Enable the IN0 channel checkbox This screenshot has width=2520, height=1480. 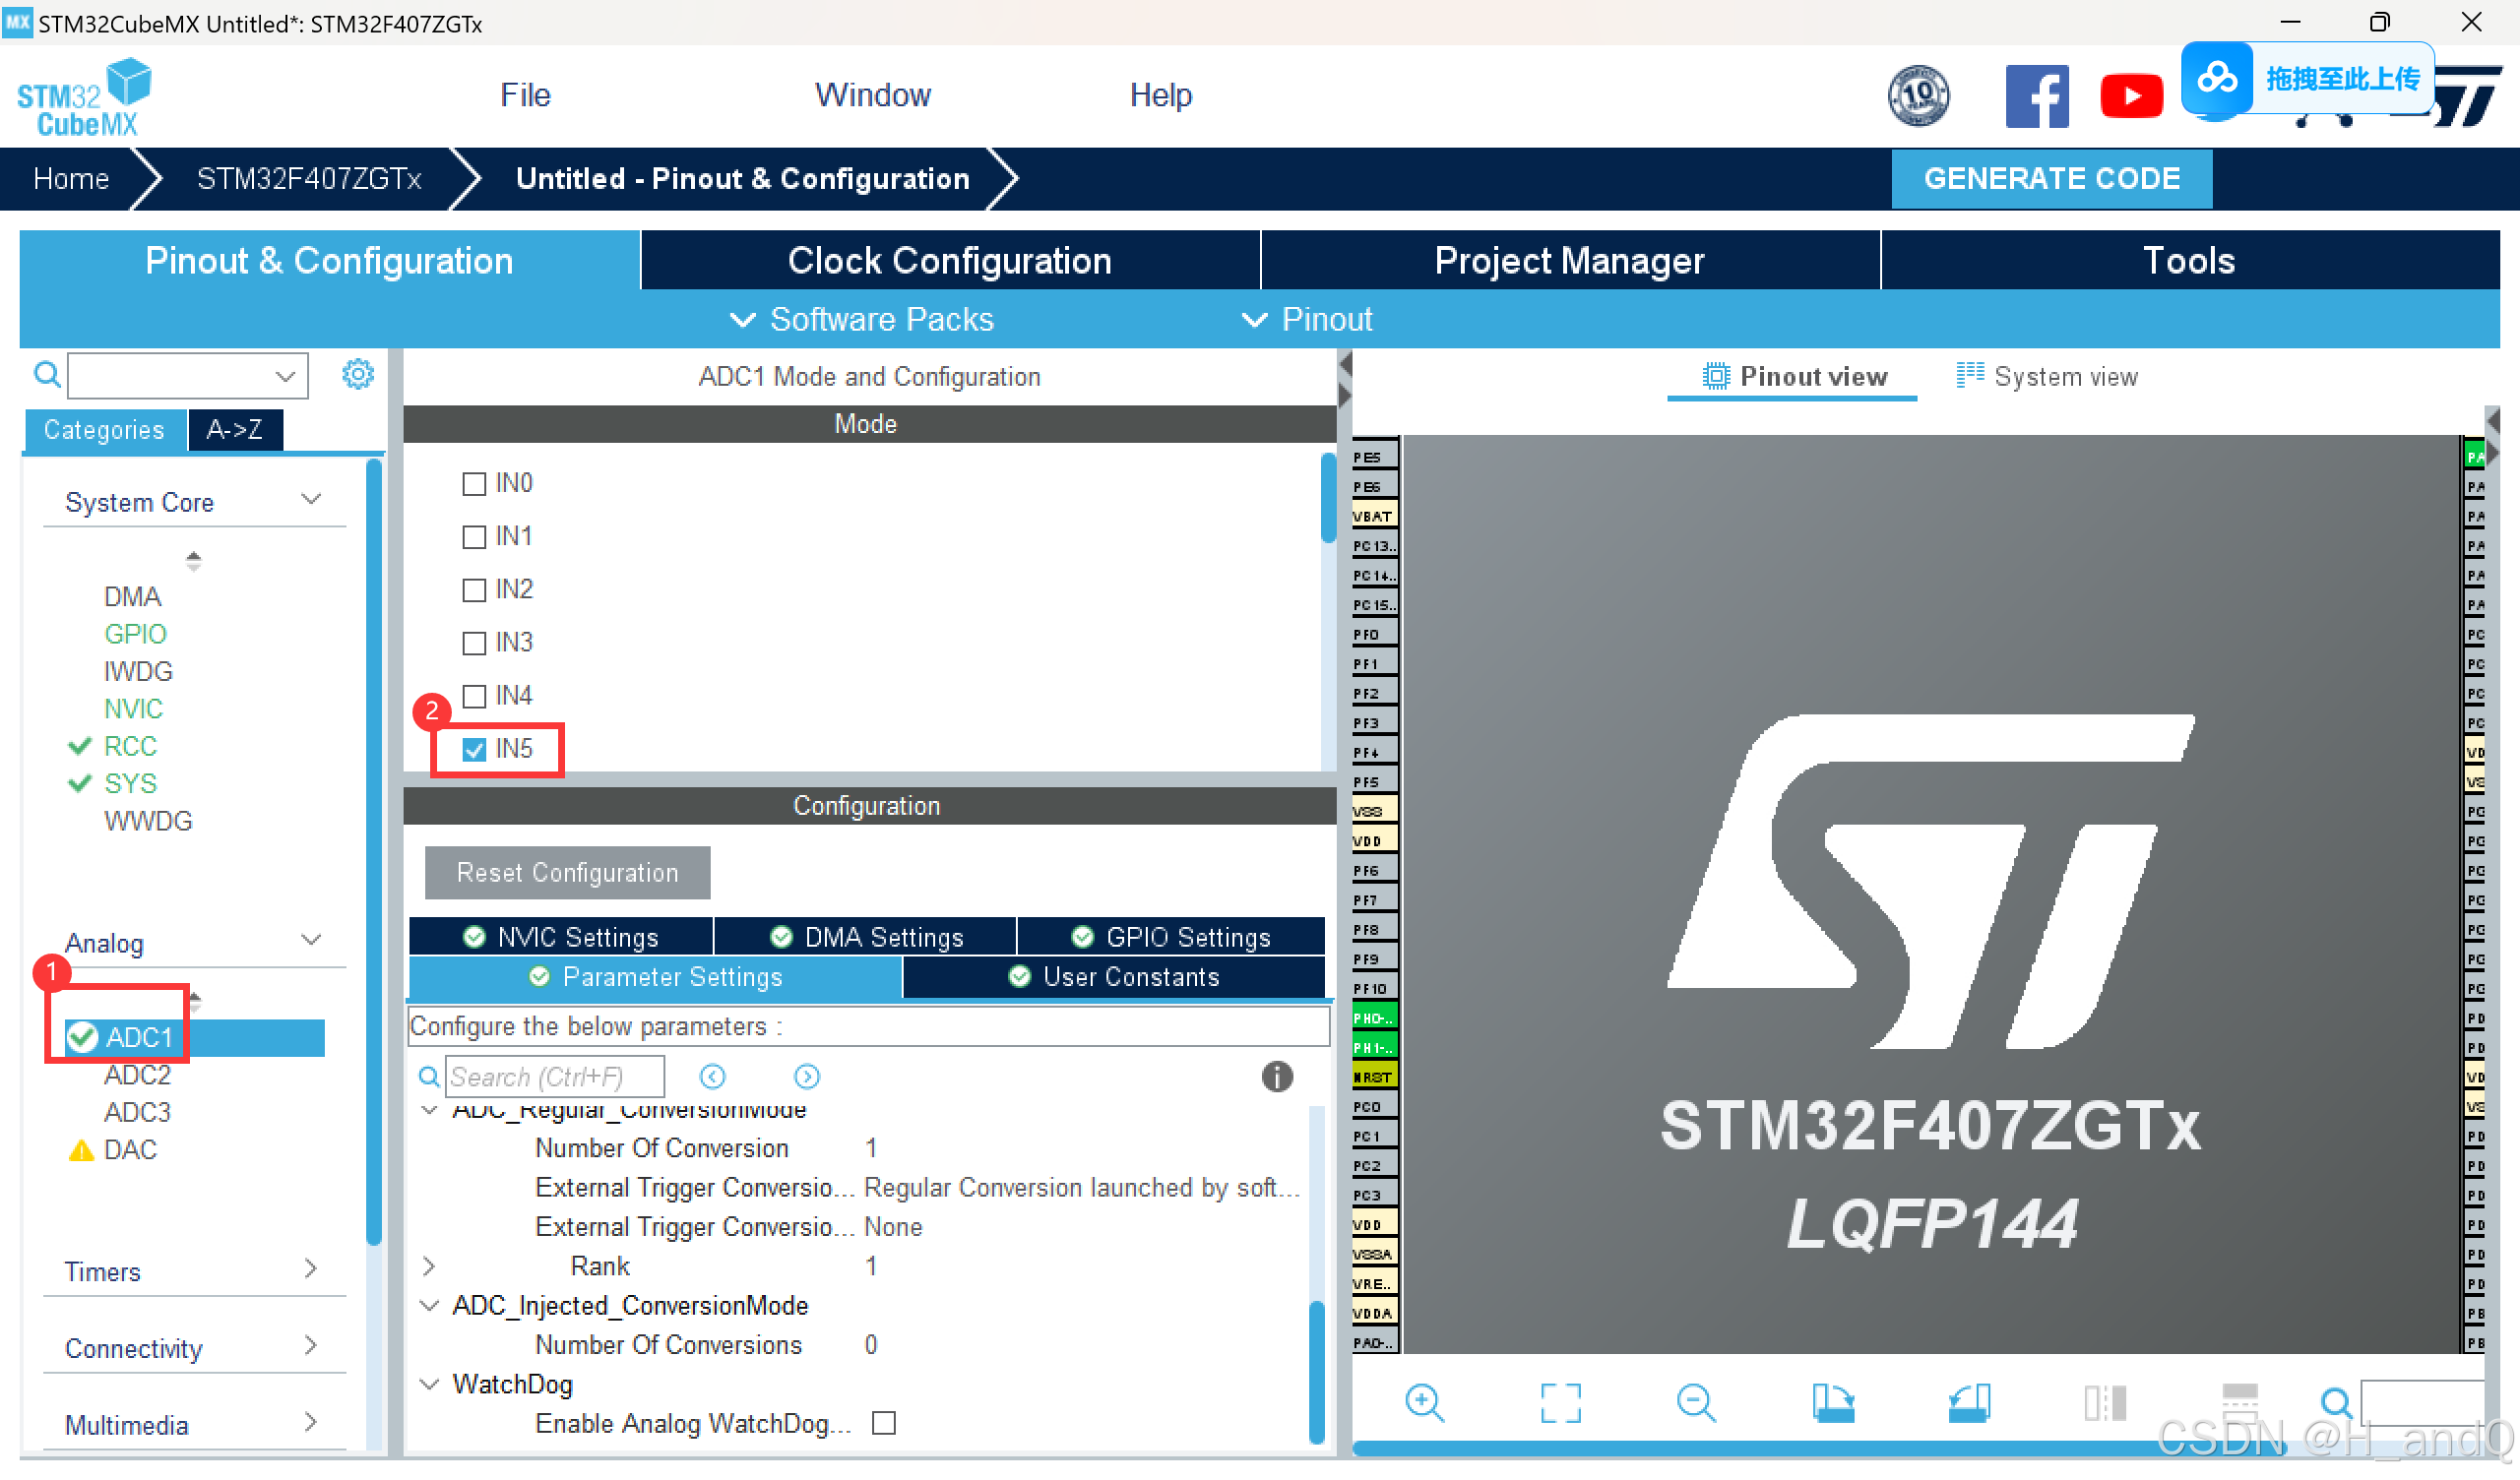coord(474,484)
